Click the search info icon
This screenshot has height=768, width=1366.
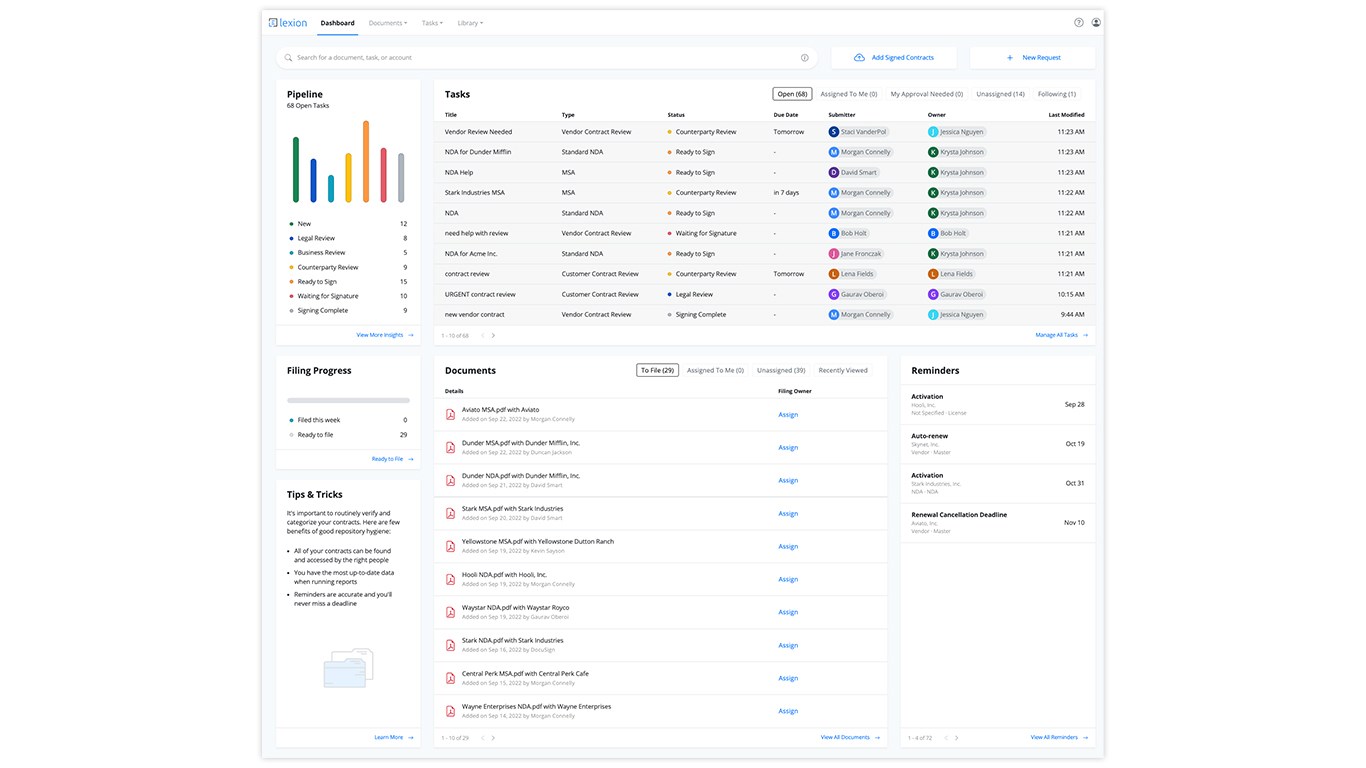(x=804, y=58)
